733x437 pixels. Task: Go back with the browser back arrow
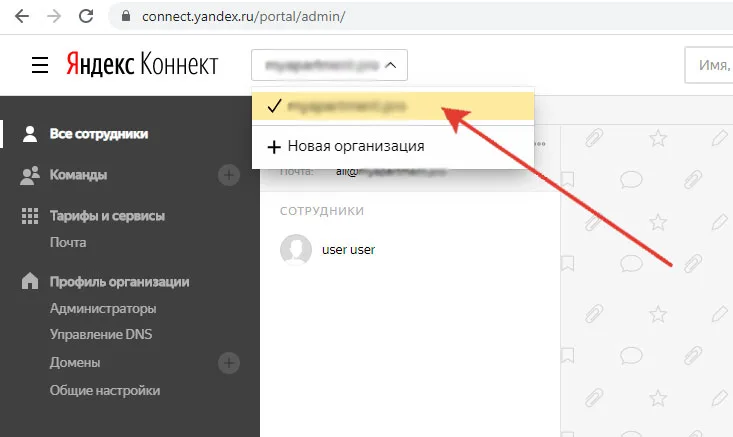pyautogui.click(x=22, y=16)
